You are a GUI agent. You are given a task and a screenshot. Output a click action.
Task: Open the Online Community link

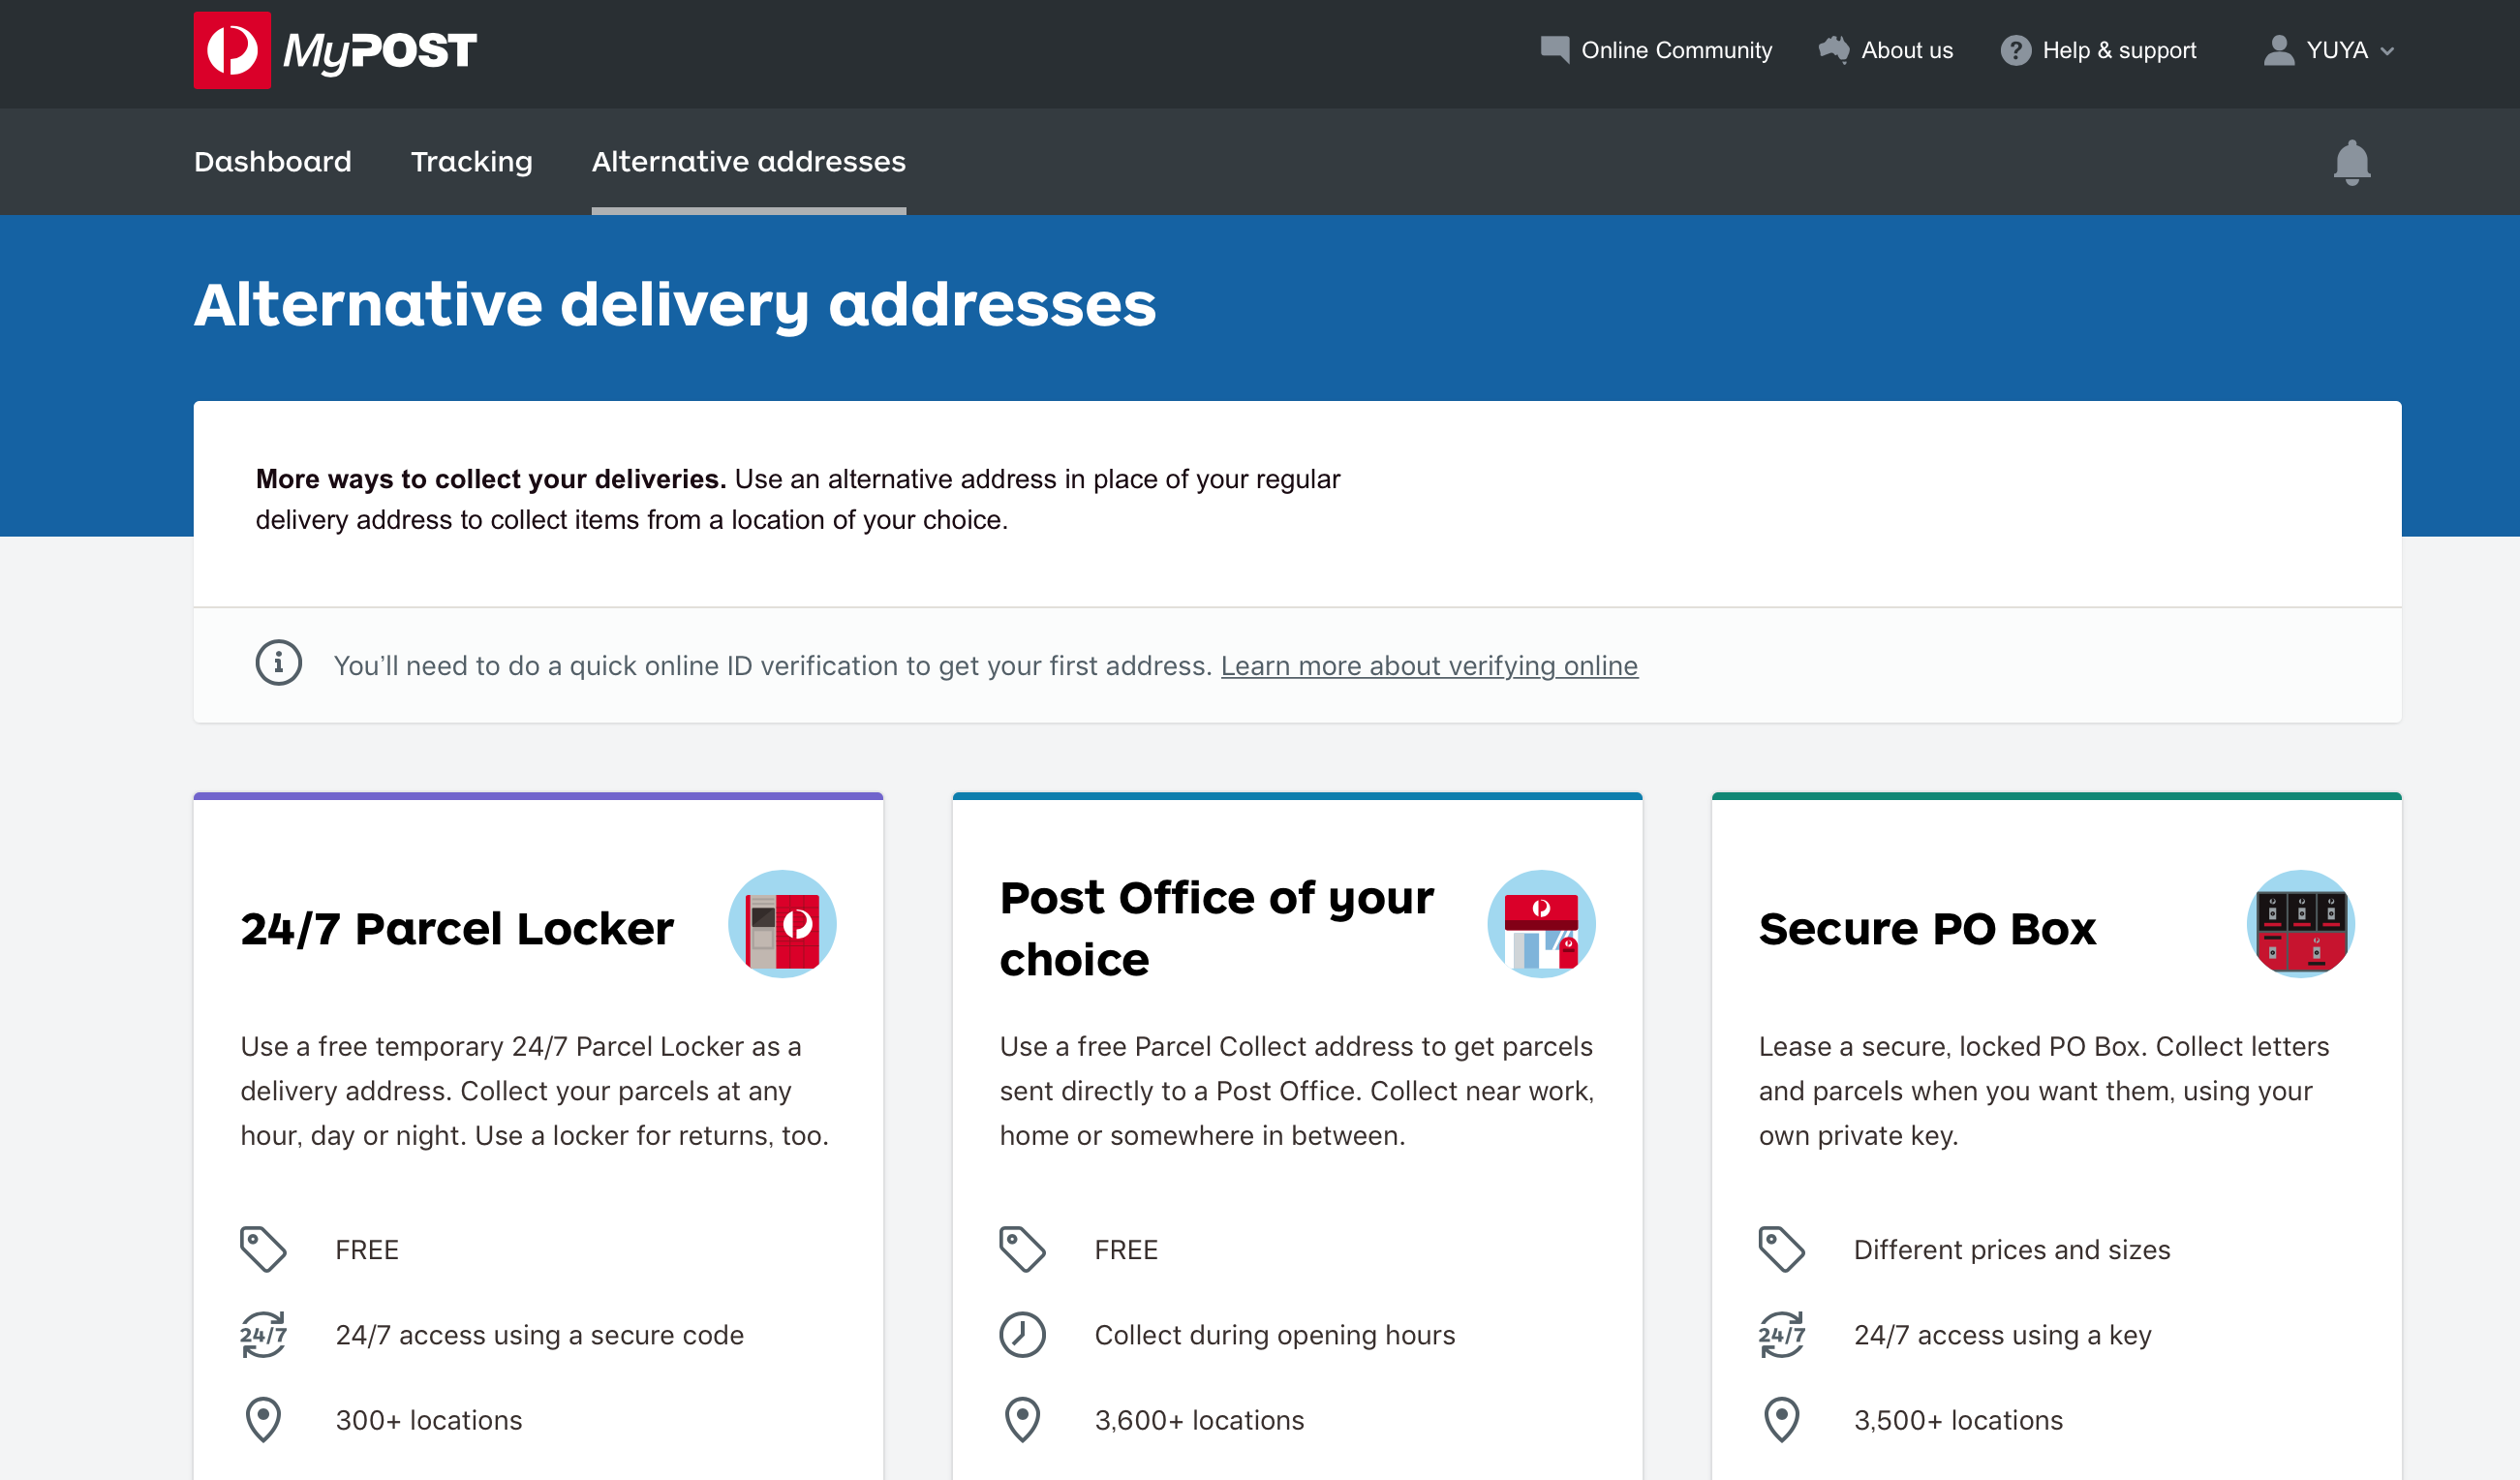coord(1676,50)
